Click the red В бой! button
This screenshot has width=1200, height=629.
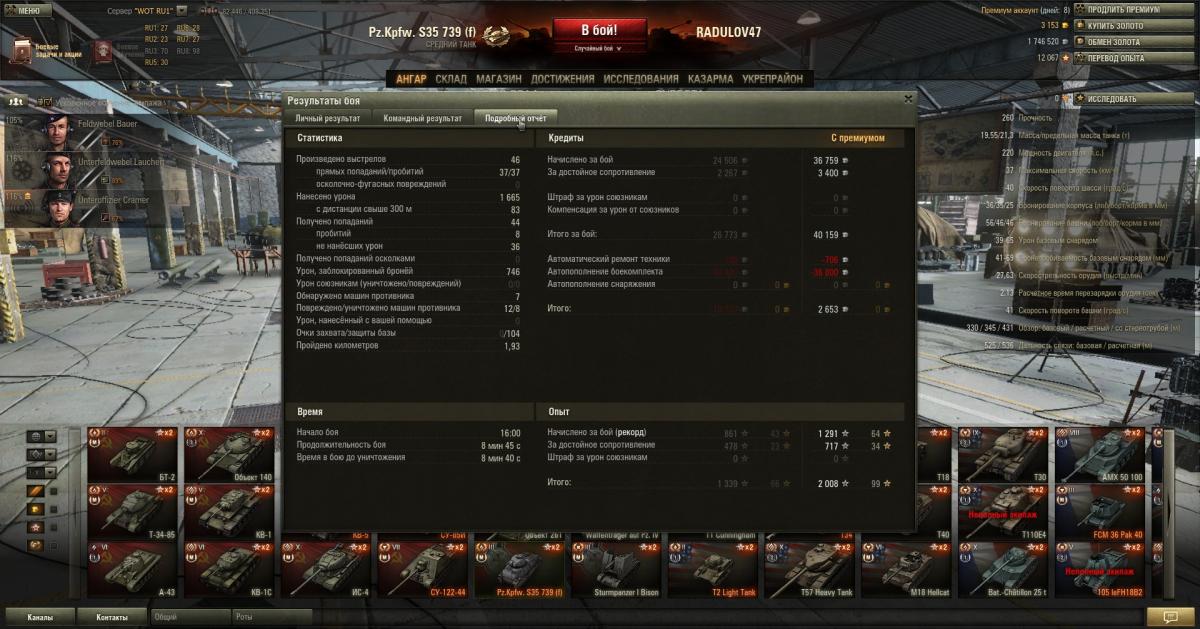pos(599,30)
